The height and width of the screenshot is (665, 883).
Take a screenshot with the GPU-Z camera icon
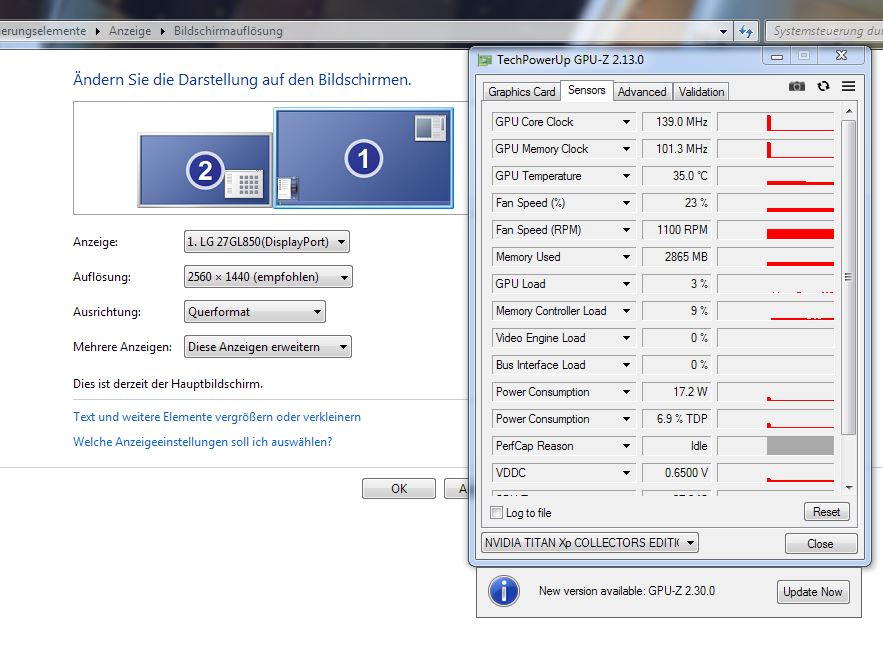[x=796, y=86]
